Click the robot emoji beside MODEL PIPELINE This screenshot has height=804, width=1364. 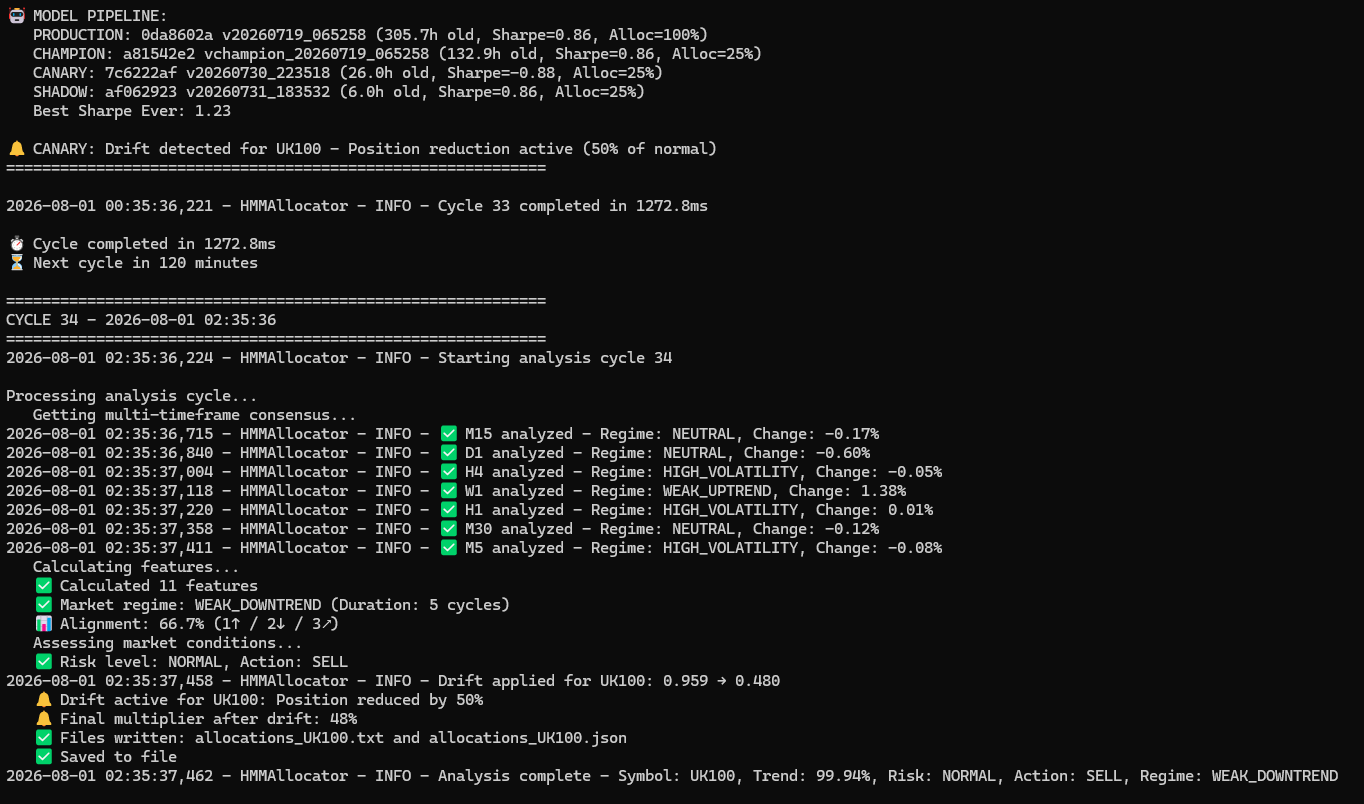tap(16, 16)
